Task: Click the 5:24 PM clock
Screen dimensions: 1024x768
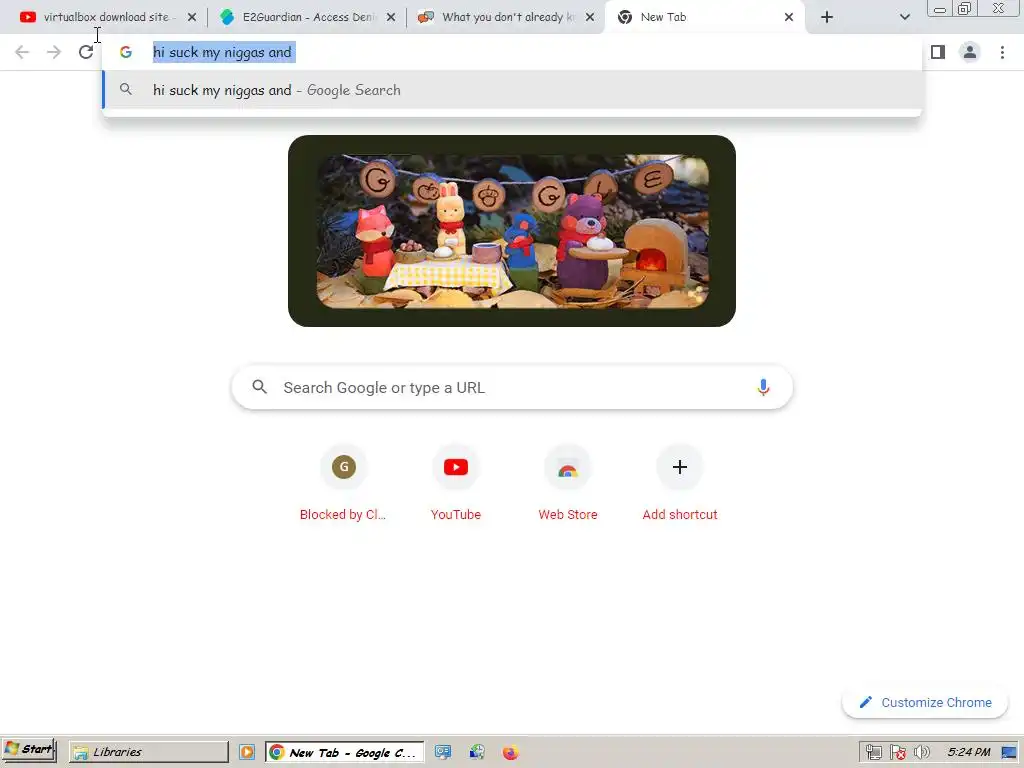Action: pos(968,752)
